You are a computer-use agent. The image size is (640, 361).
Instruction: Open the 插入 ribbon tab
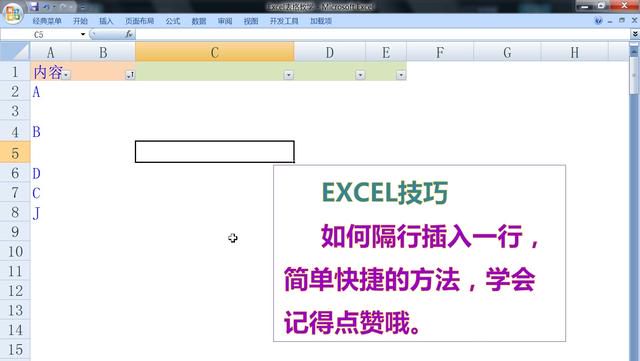point(106,21)
